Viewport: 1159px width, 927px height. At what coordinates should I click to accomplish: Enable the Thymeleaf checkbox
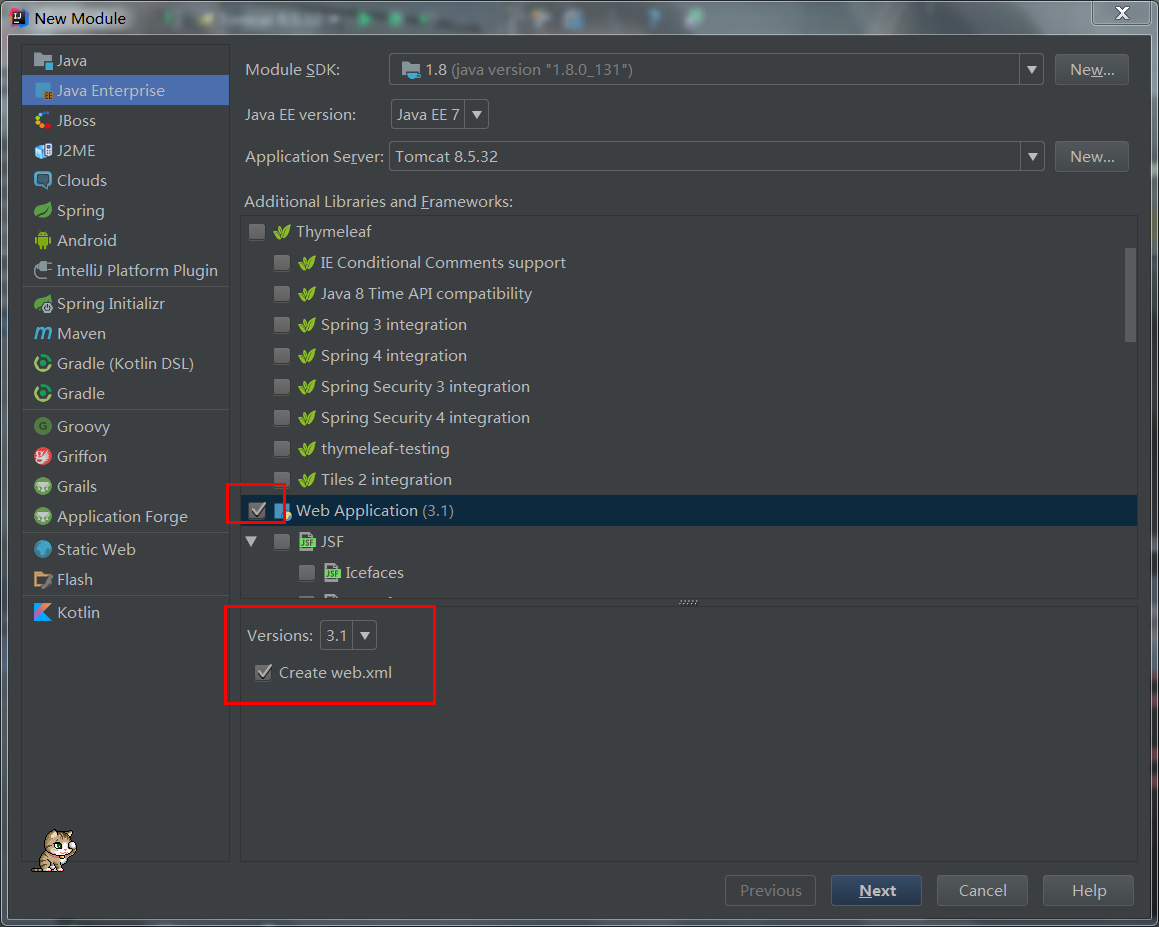point(256,232)
